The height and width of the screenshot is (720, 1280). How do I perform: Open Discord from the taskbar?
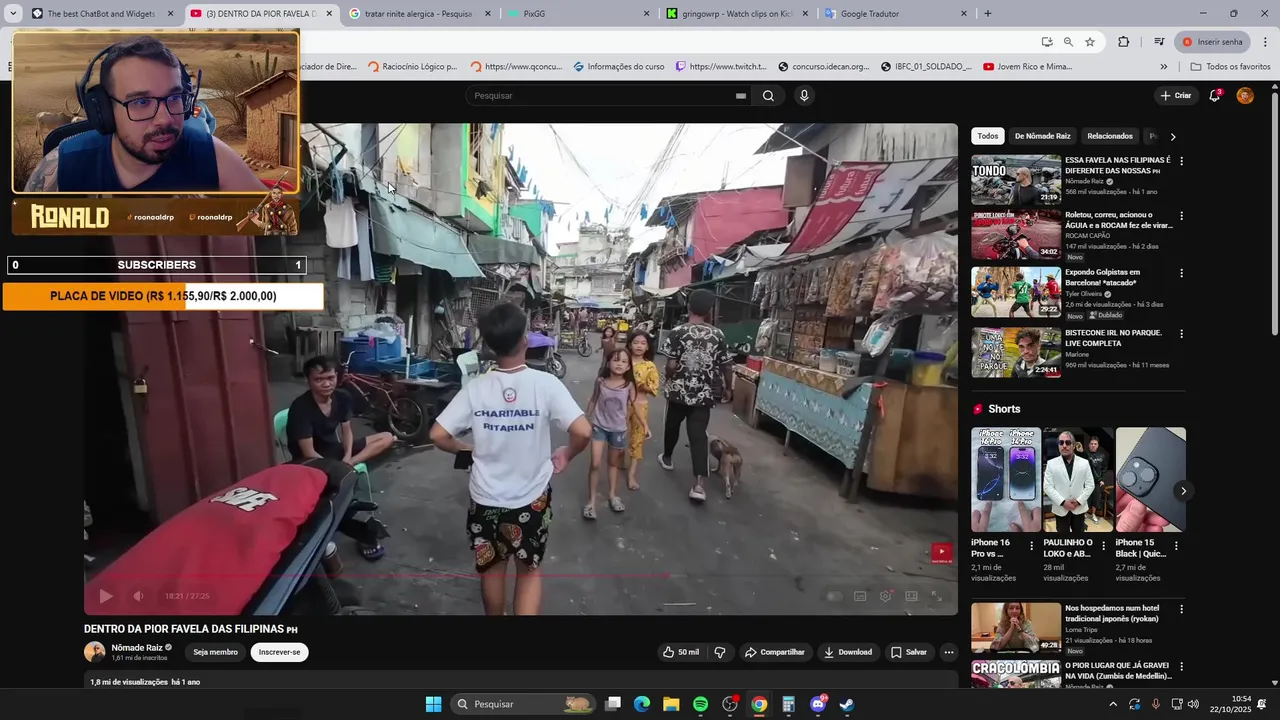(818, 704)
